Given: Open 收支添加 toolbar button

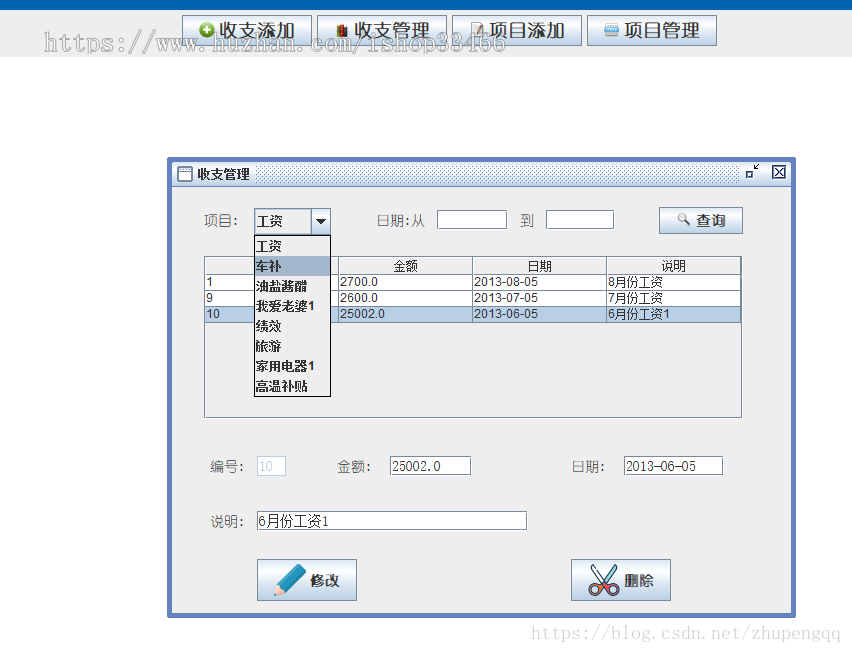Looking at the screenshot, I should pos(247,30).
